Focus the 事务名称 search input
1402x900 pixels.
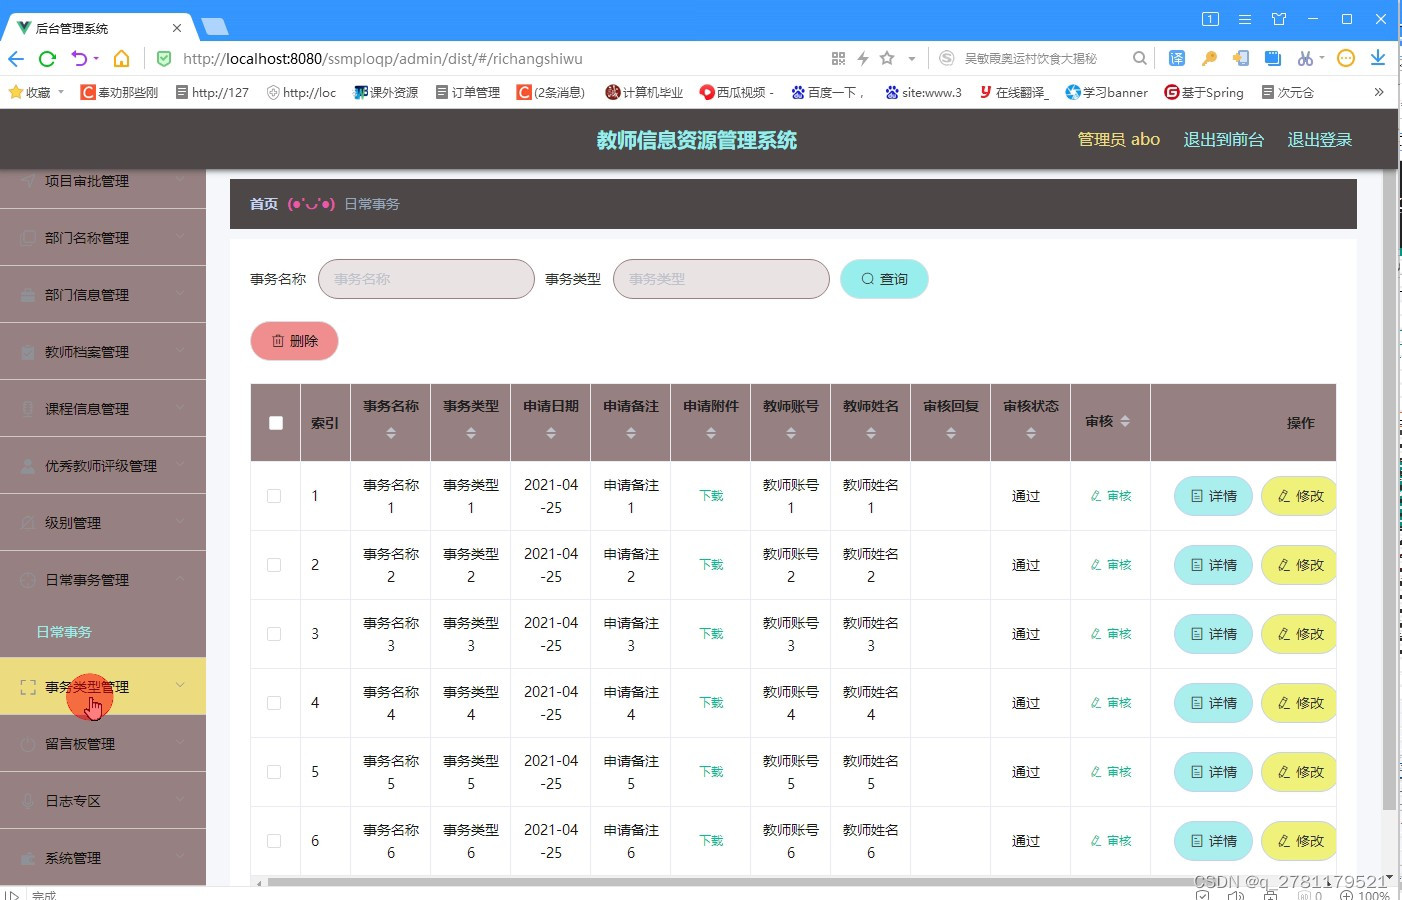click(426, 279)
